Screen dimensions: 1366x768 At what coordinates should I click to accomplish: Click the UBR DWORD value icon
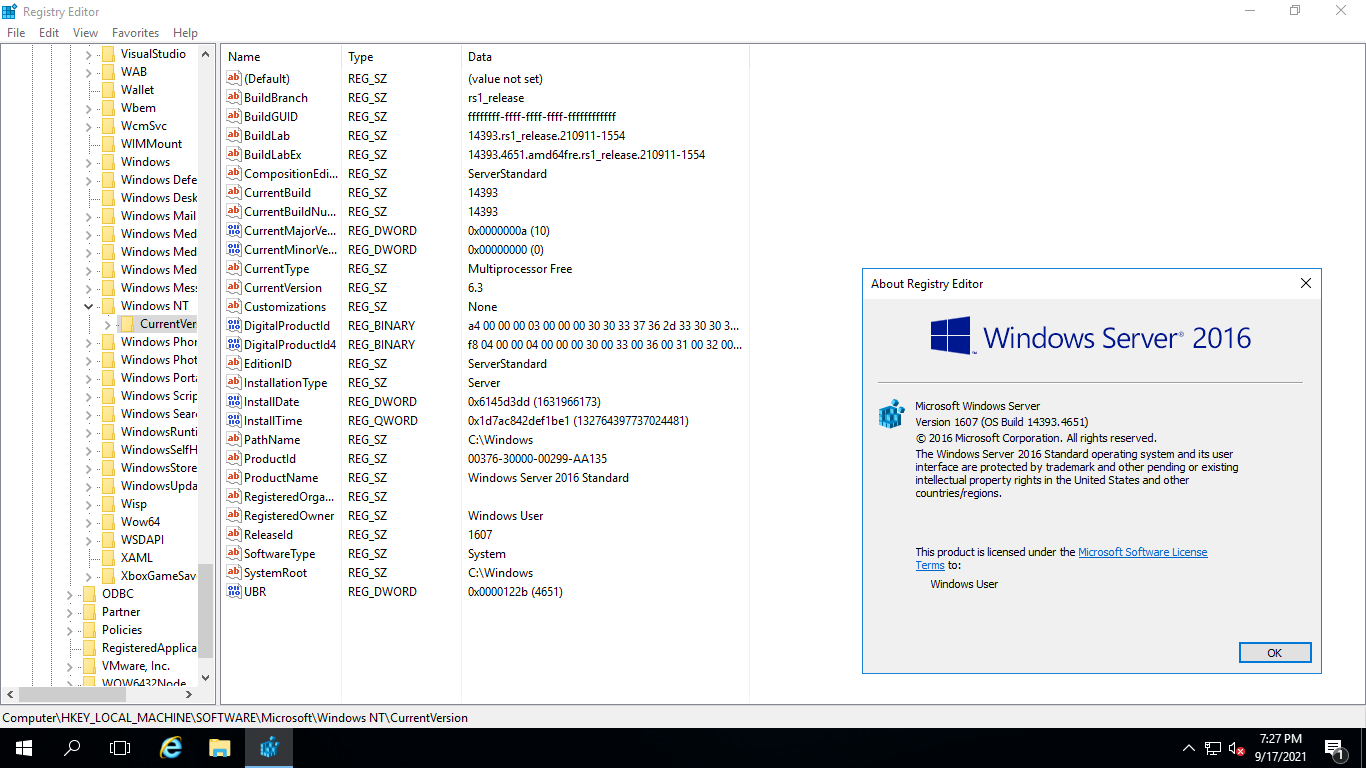[234, 592]
